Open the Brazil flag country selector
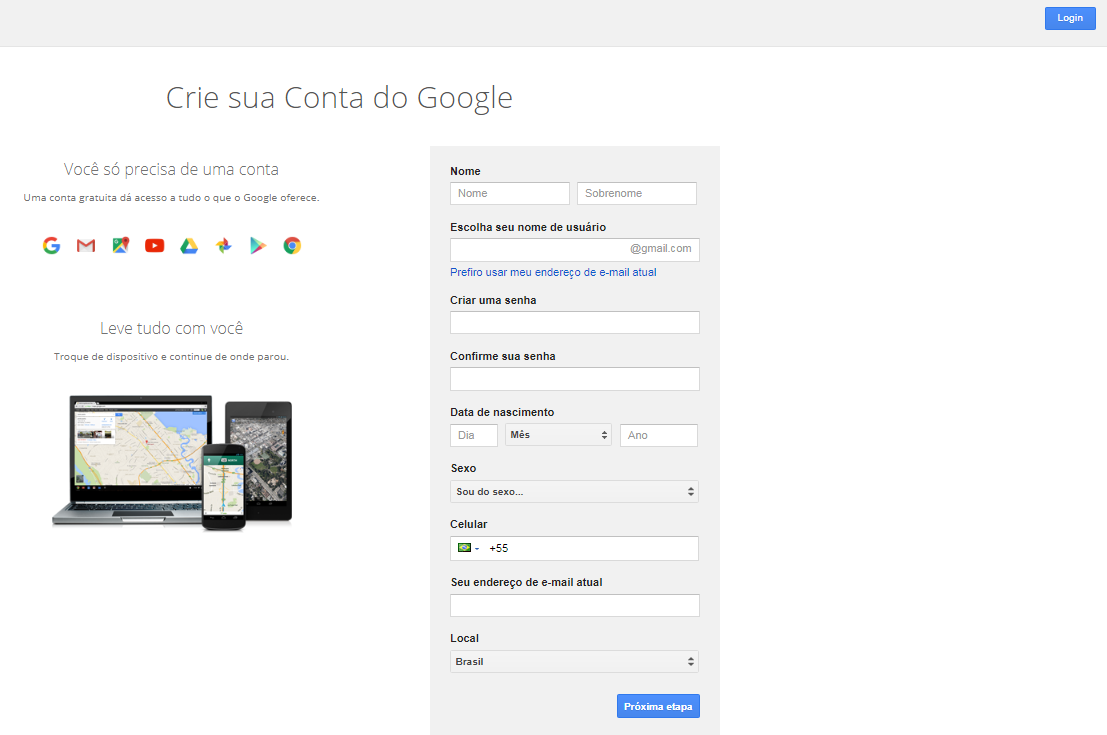 pyautogui.click(x=468, y=548)
